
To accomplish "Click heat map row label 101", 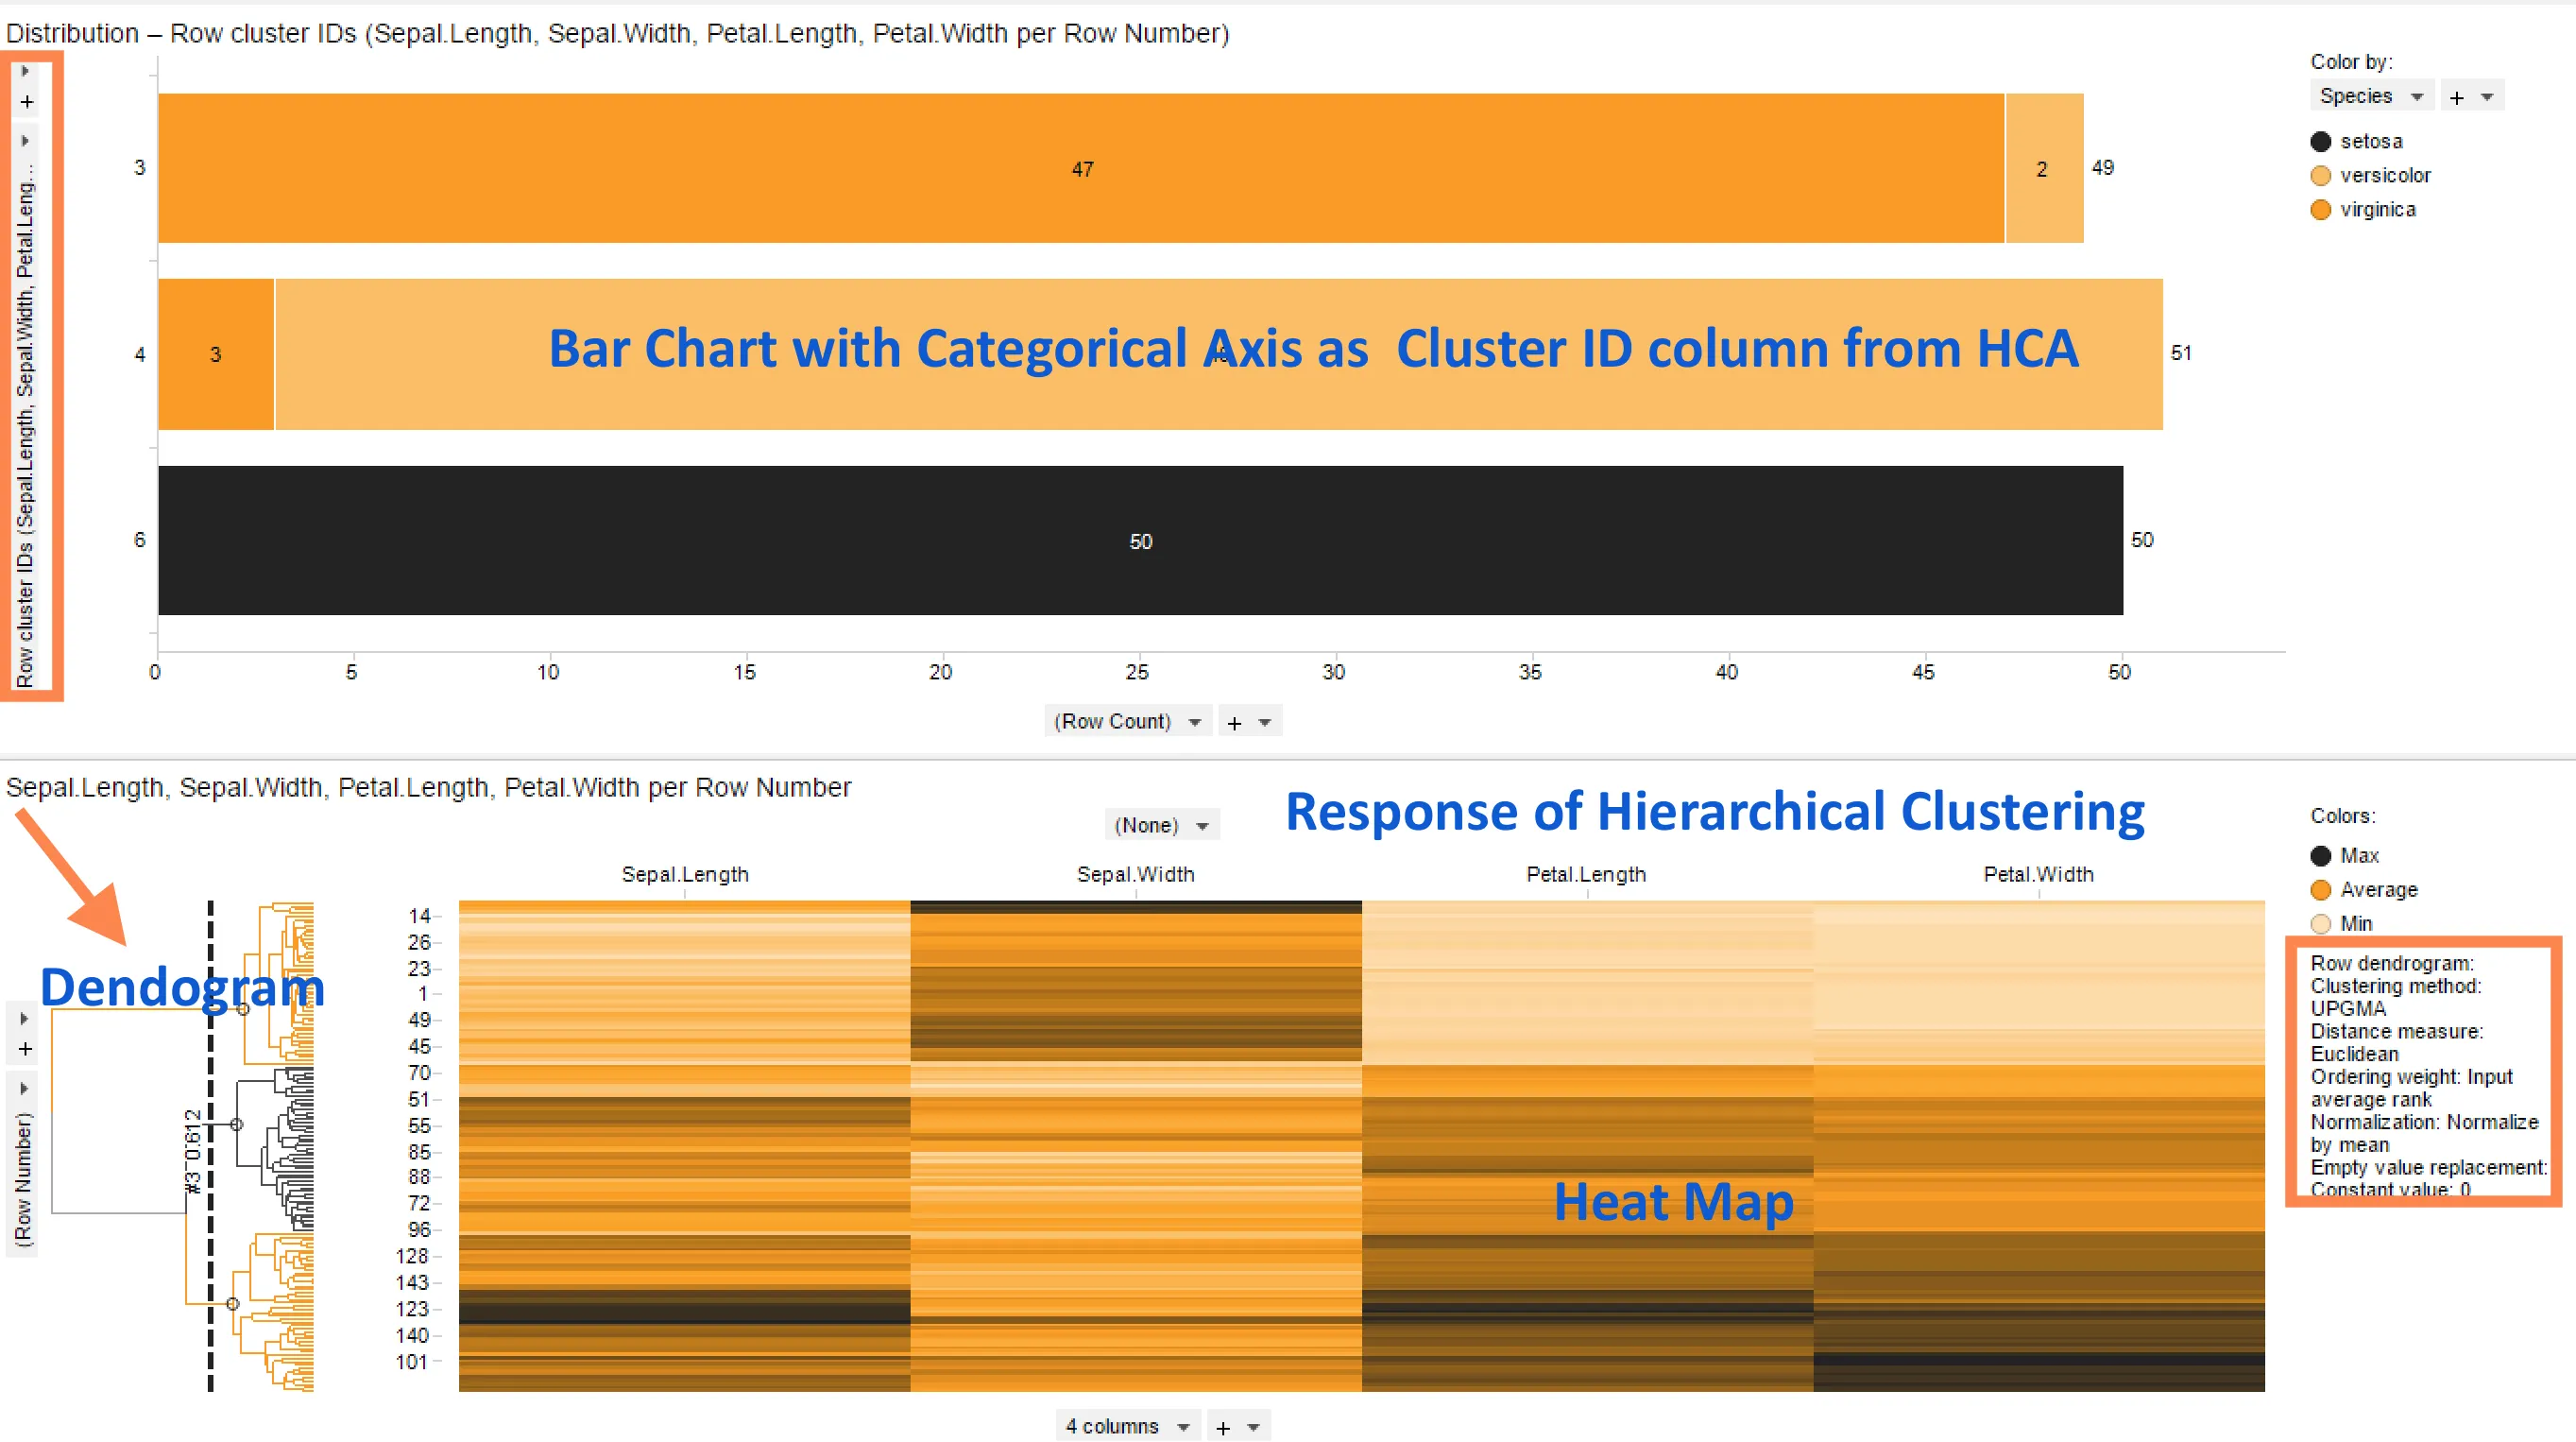I will click(412, 1362).
